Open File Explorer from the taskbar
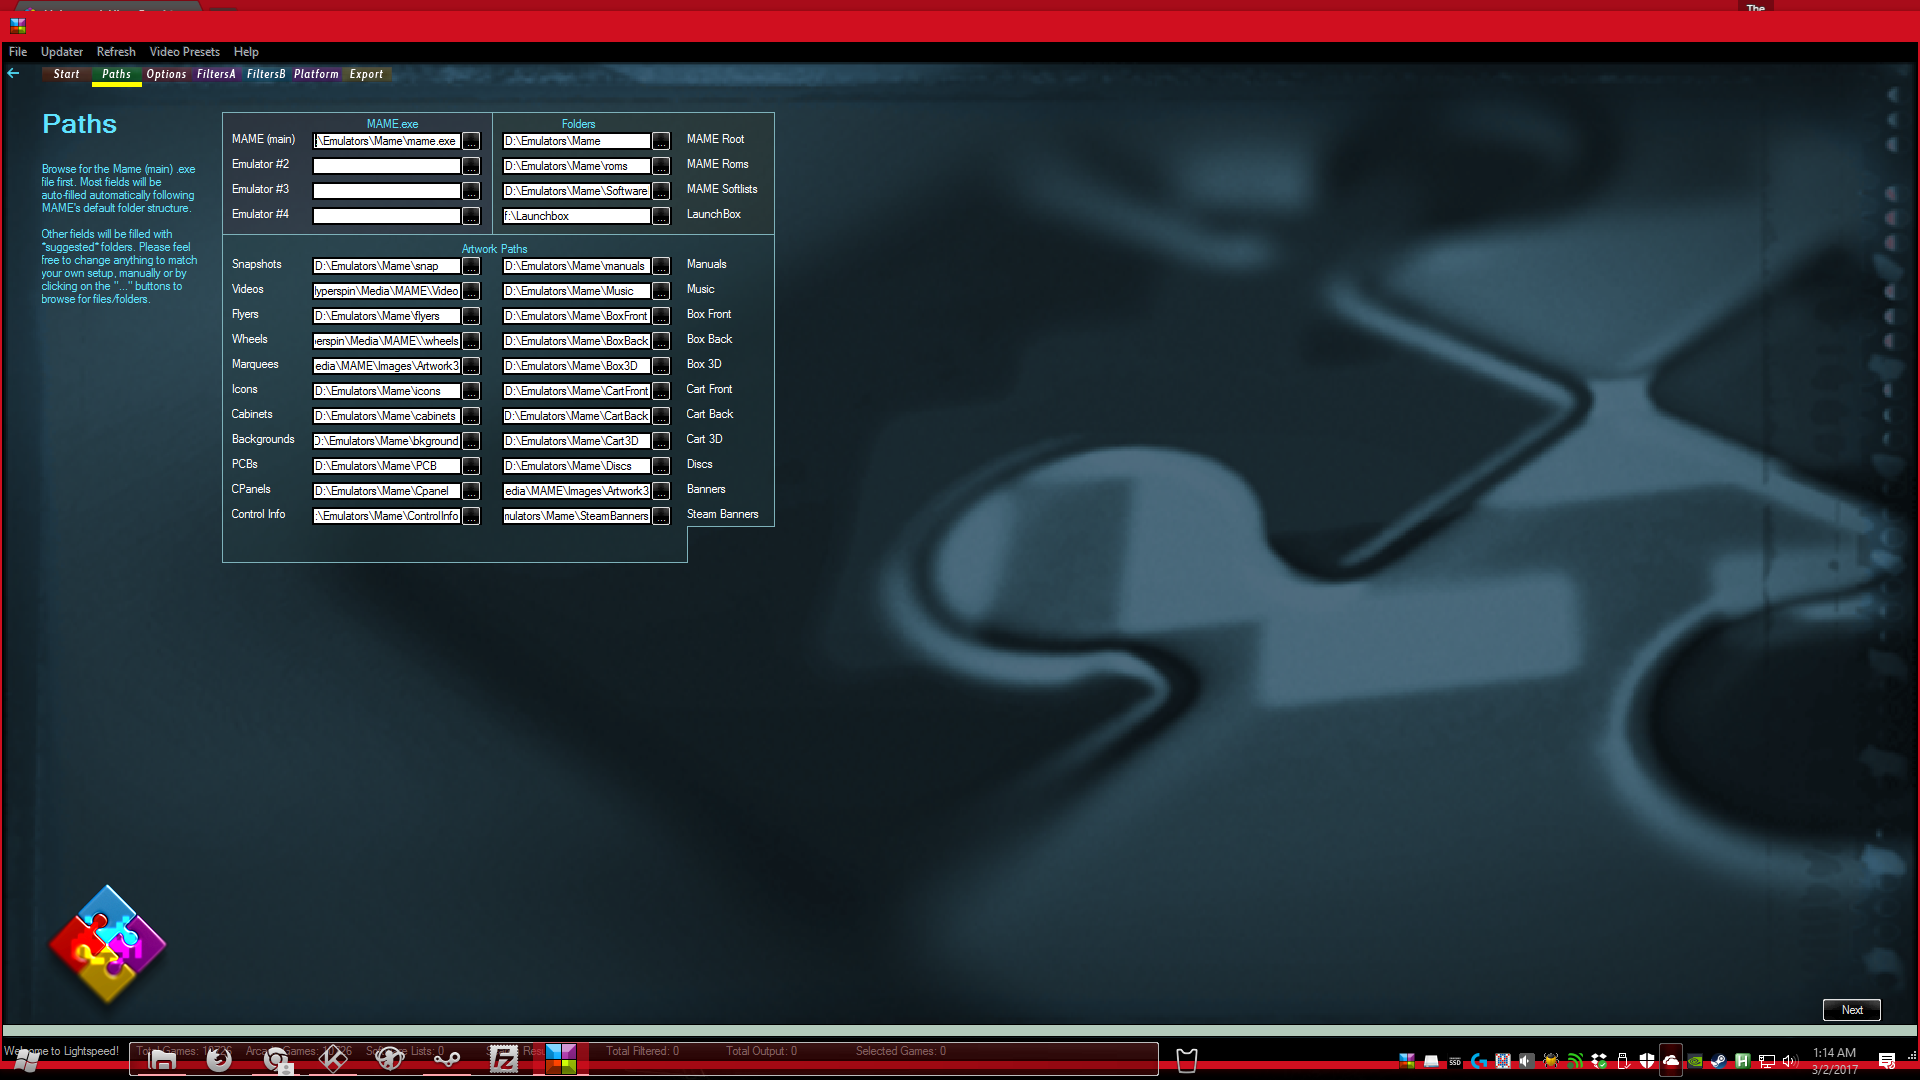 tap(162, 1060)
